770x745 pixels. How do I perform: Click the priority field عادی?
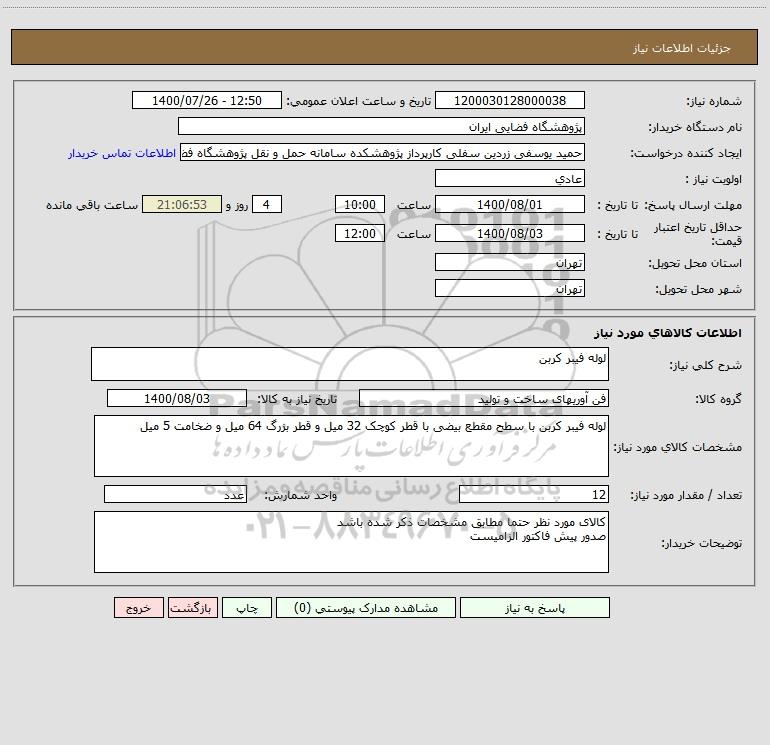pos(510,179)
